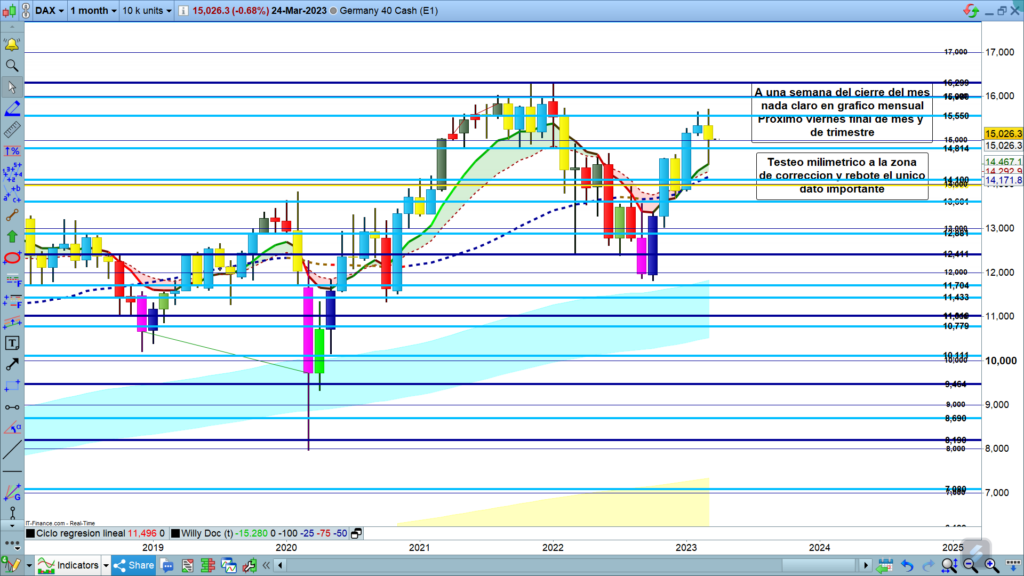Open the 10 k units dropdown
Viewport: 1024px width, 576px height.
point(144,11)
